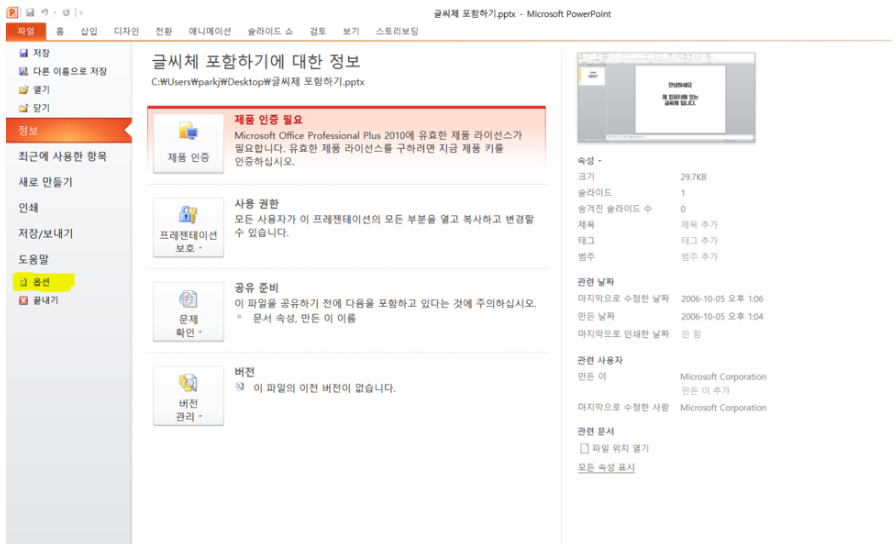
Task: Click the 글씨체 포함하기에 대한 정보 heading
Action: tap(255, 61)
